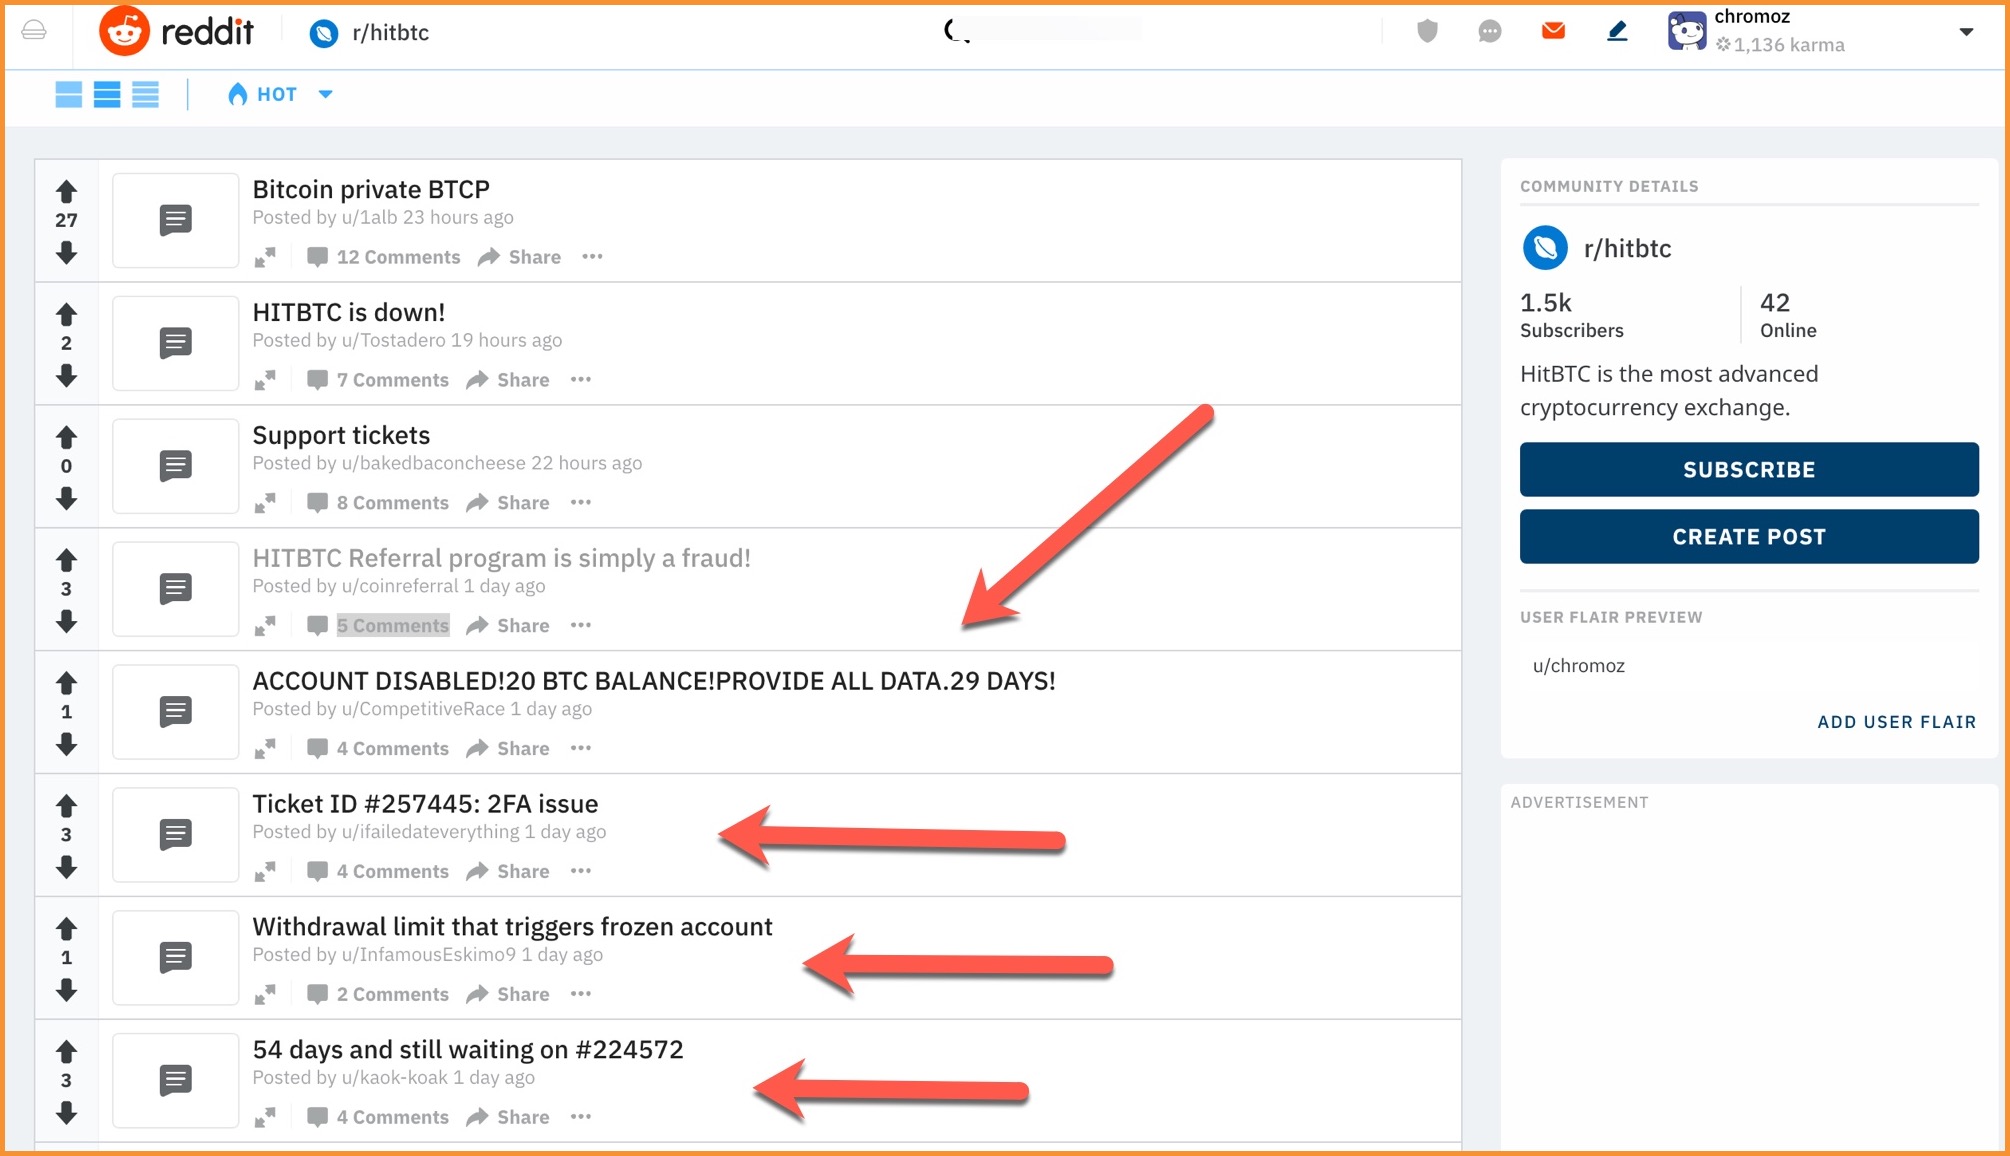
Task: Upvote the HITBTC is down post
Action: tap(66, 314)
